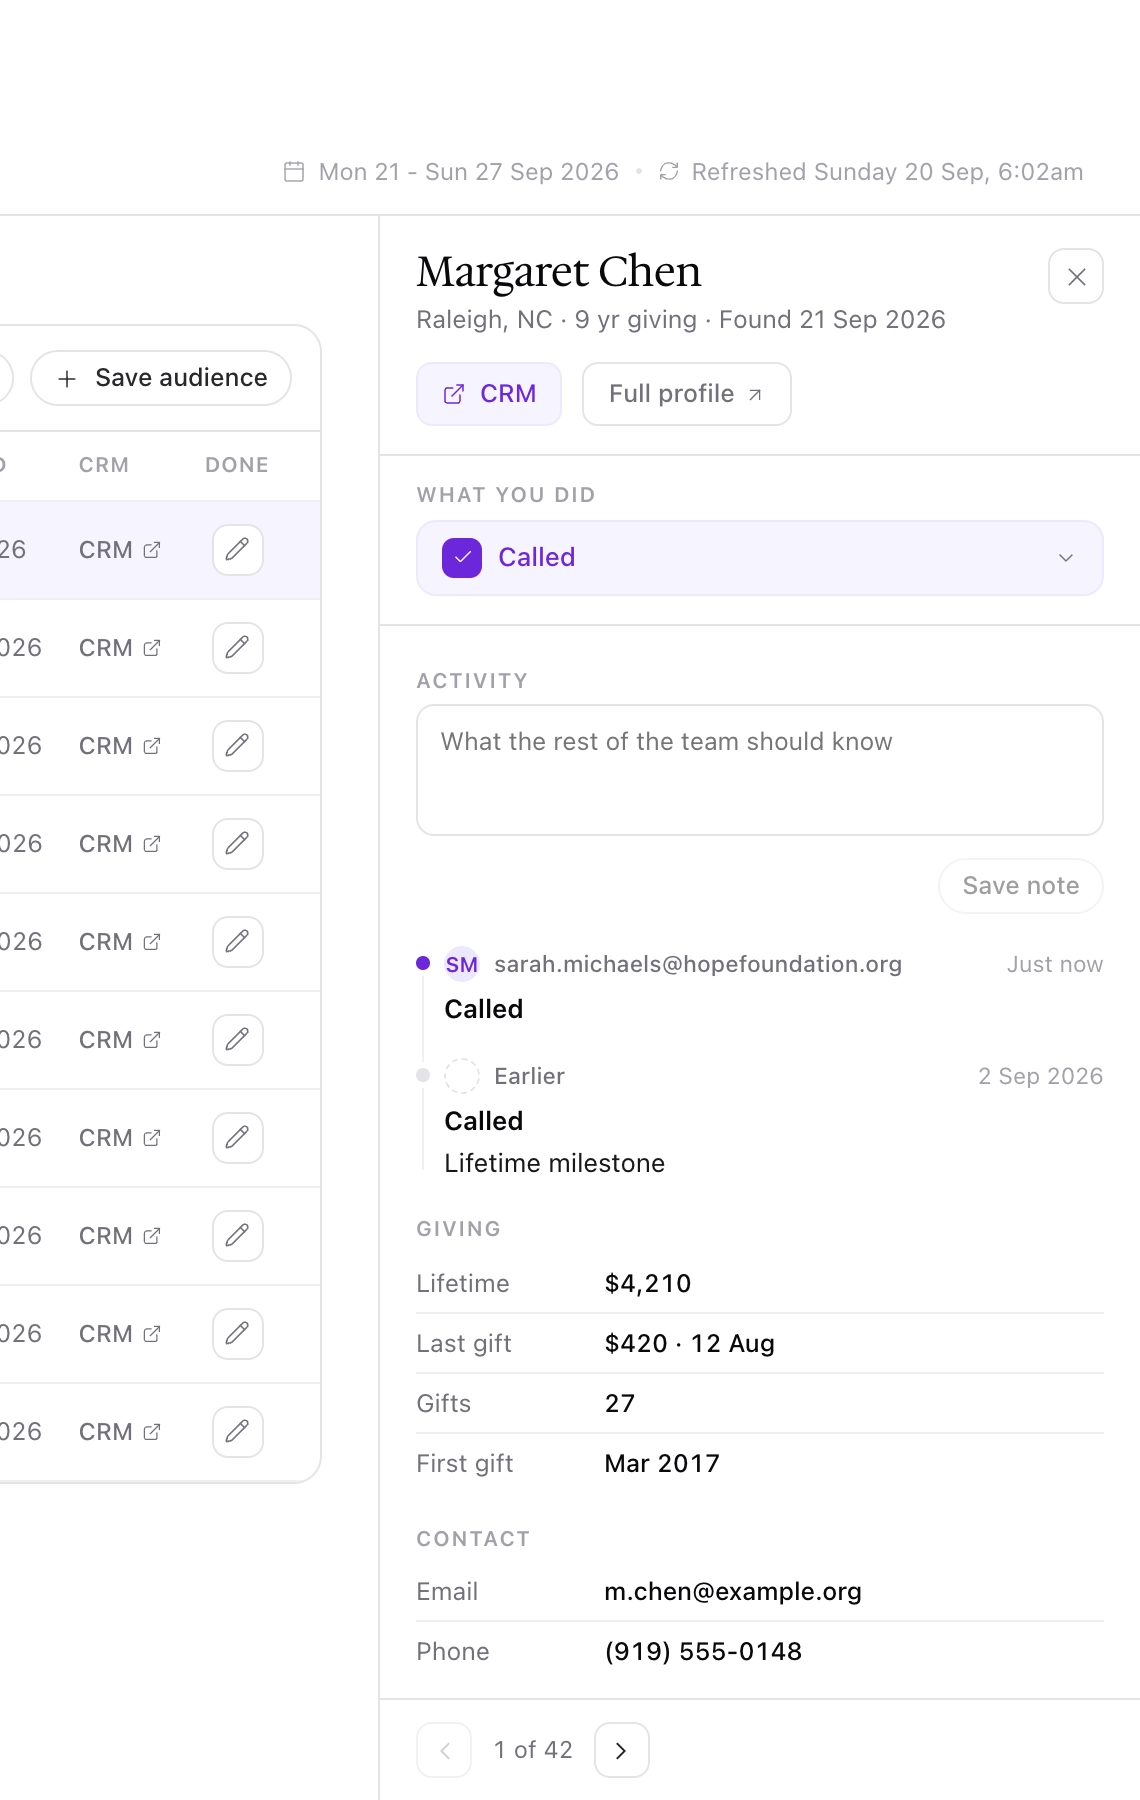Click the Just now timestamp
This screenshot has height=1800, width=1140.
pos(1055,964)
